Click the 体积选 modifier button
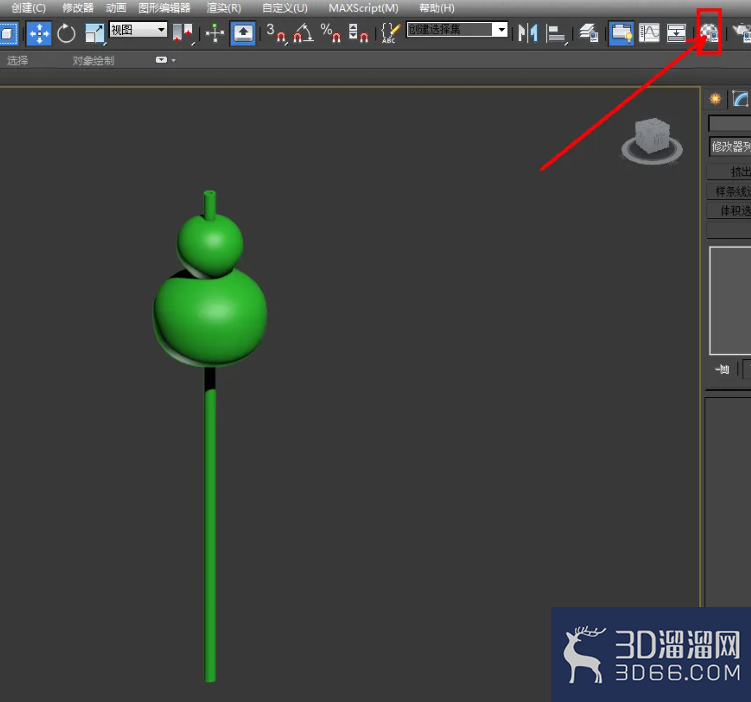The width and height of the screenshot is (751, 702). (729, 210)
